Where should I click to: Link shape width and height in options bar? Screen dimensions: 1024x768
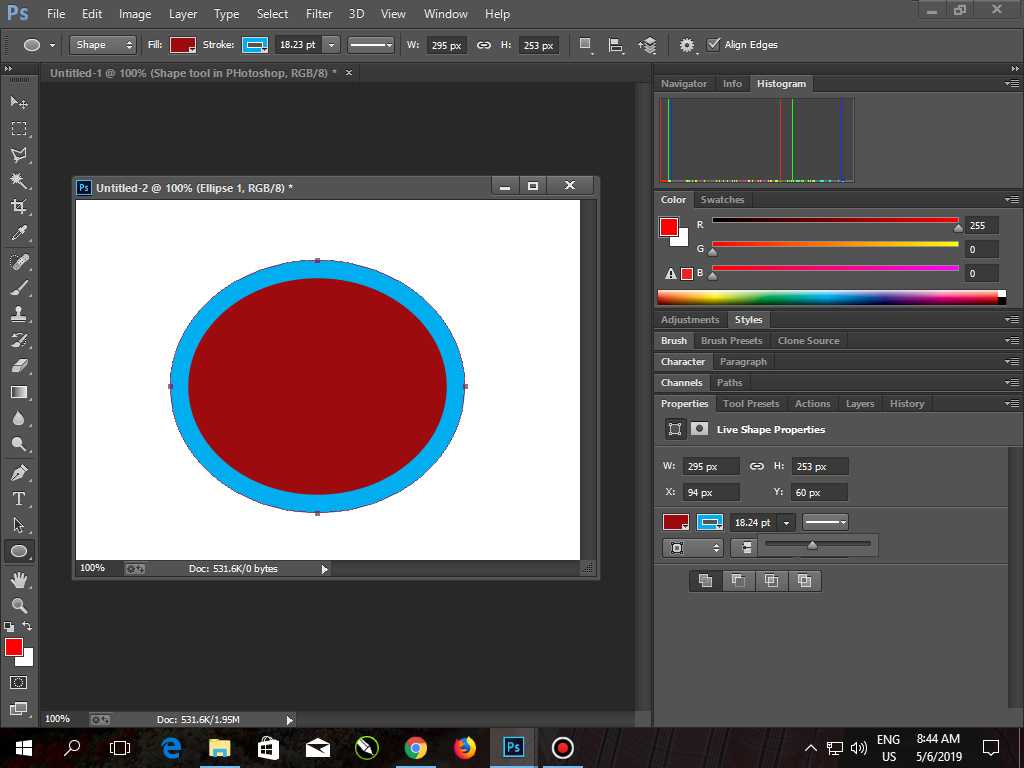pyautogui.click(x=483, y=44)
